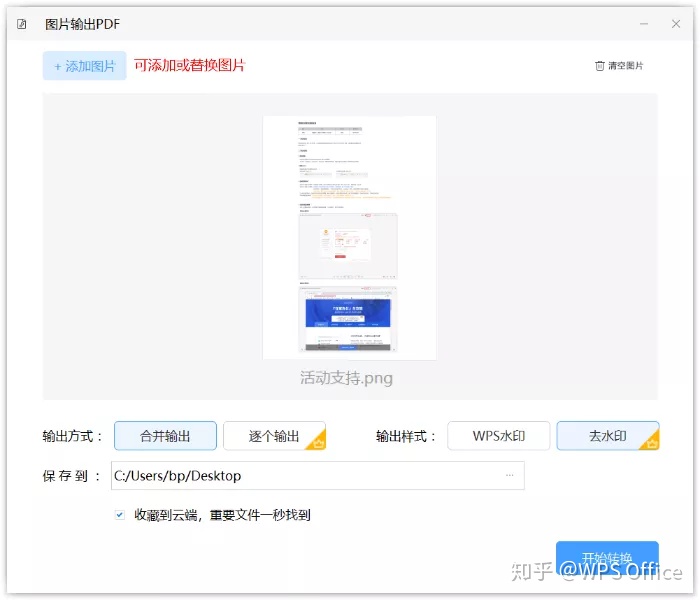Click the 输出方式 label

tap(72, 436)
